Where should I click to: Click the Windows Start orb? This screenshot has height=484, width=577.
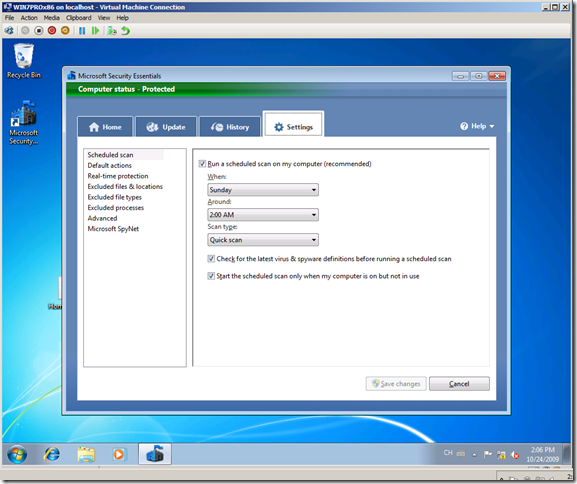click(17, 455)
